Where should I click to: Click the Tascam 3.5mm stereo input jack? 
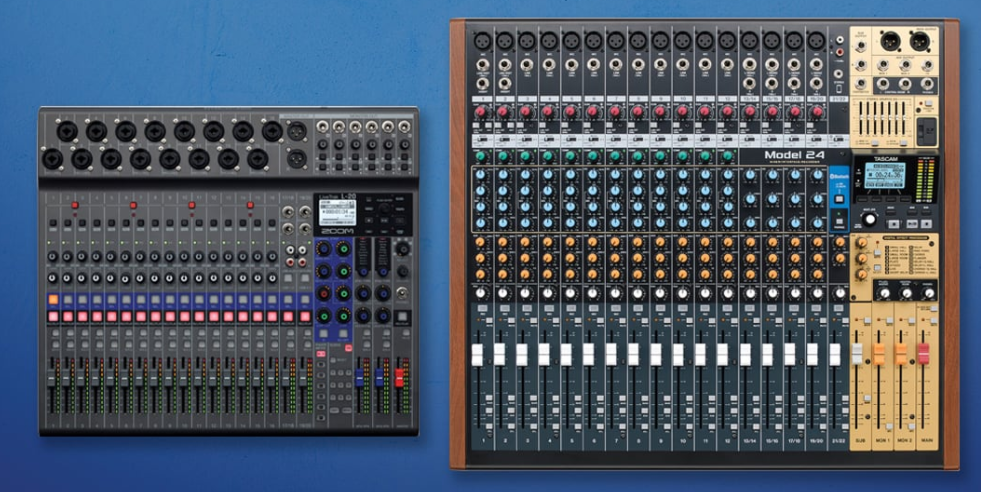tap(840, 74)
